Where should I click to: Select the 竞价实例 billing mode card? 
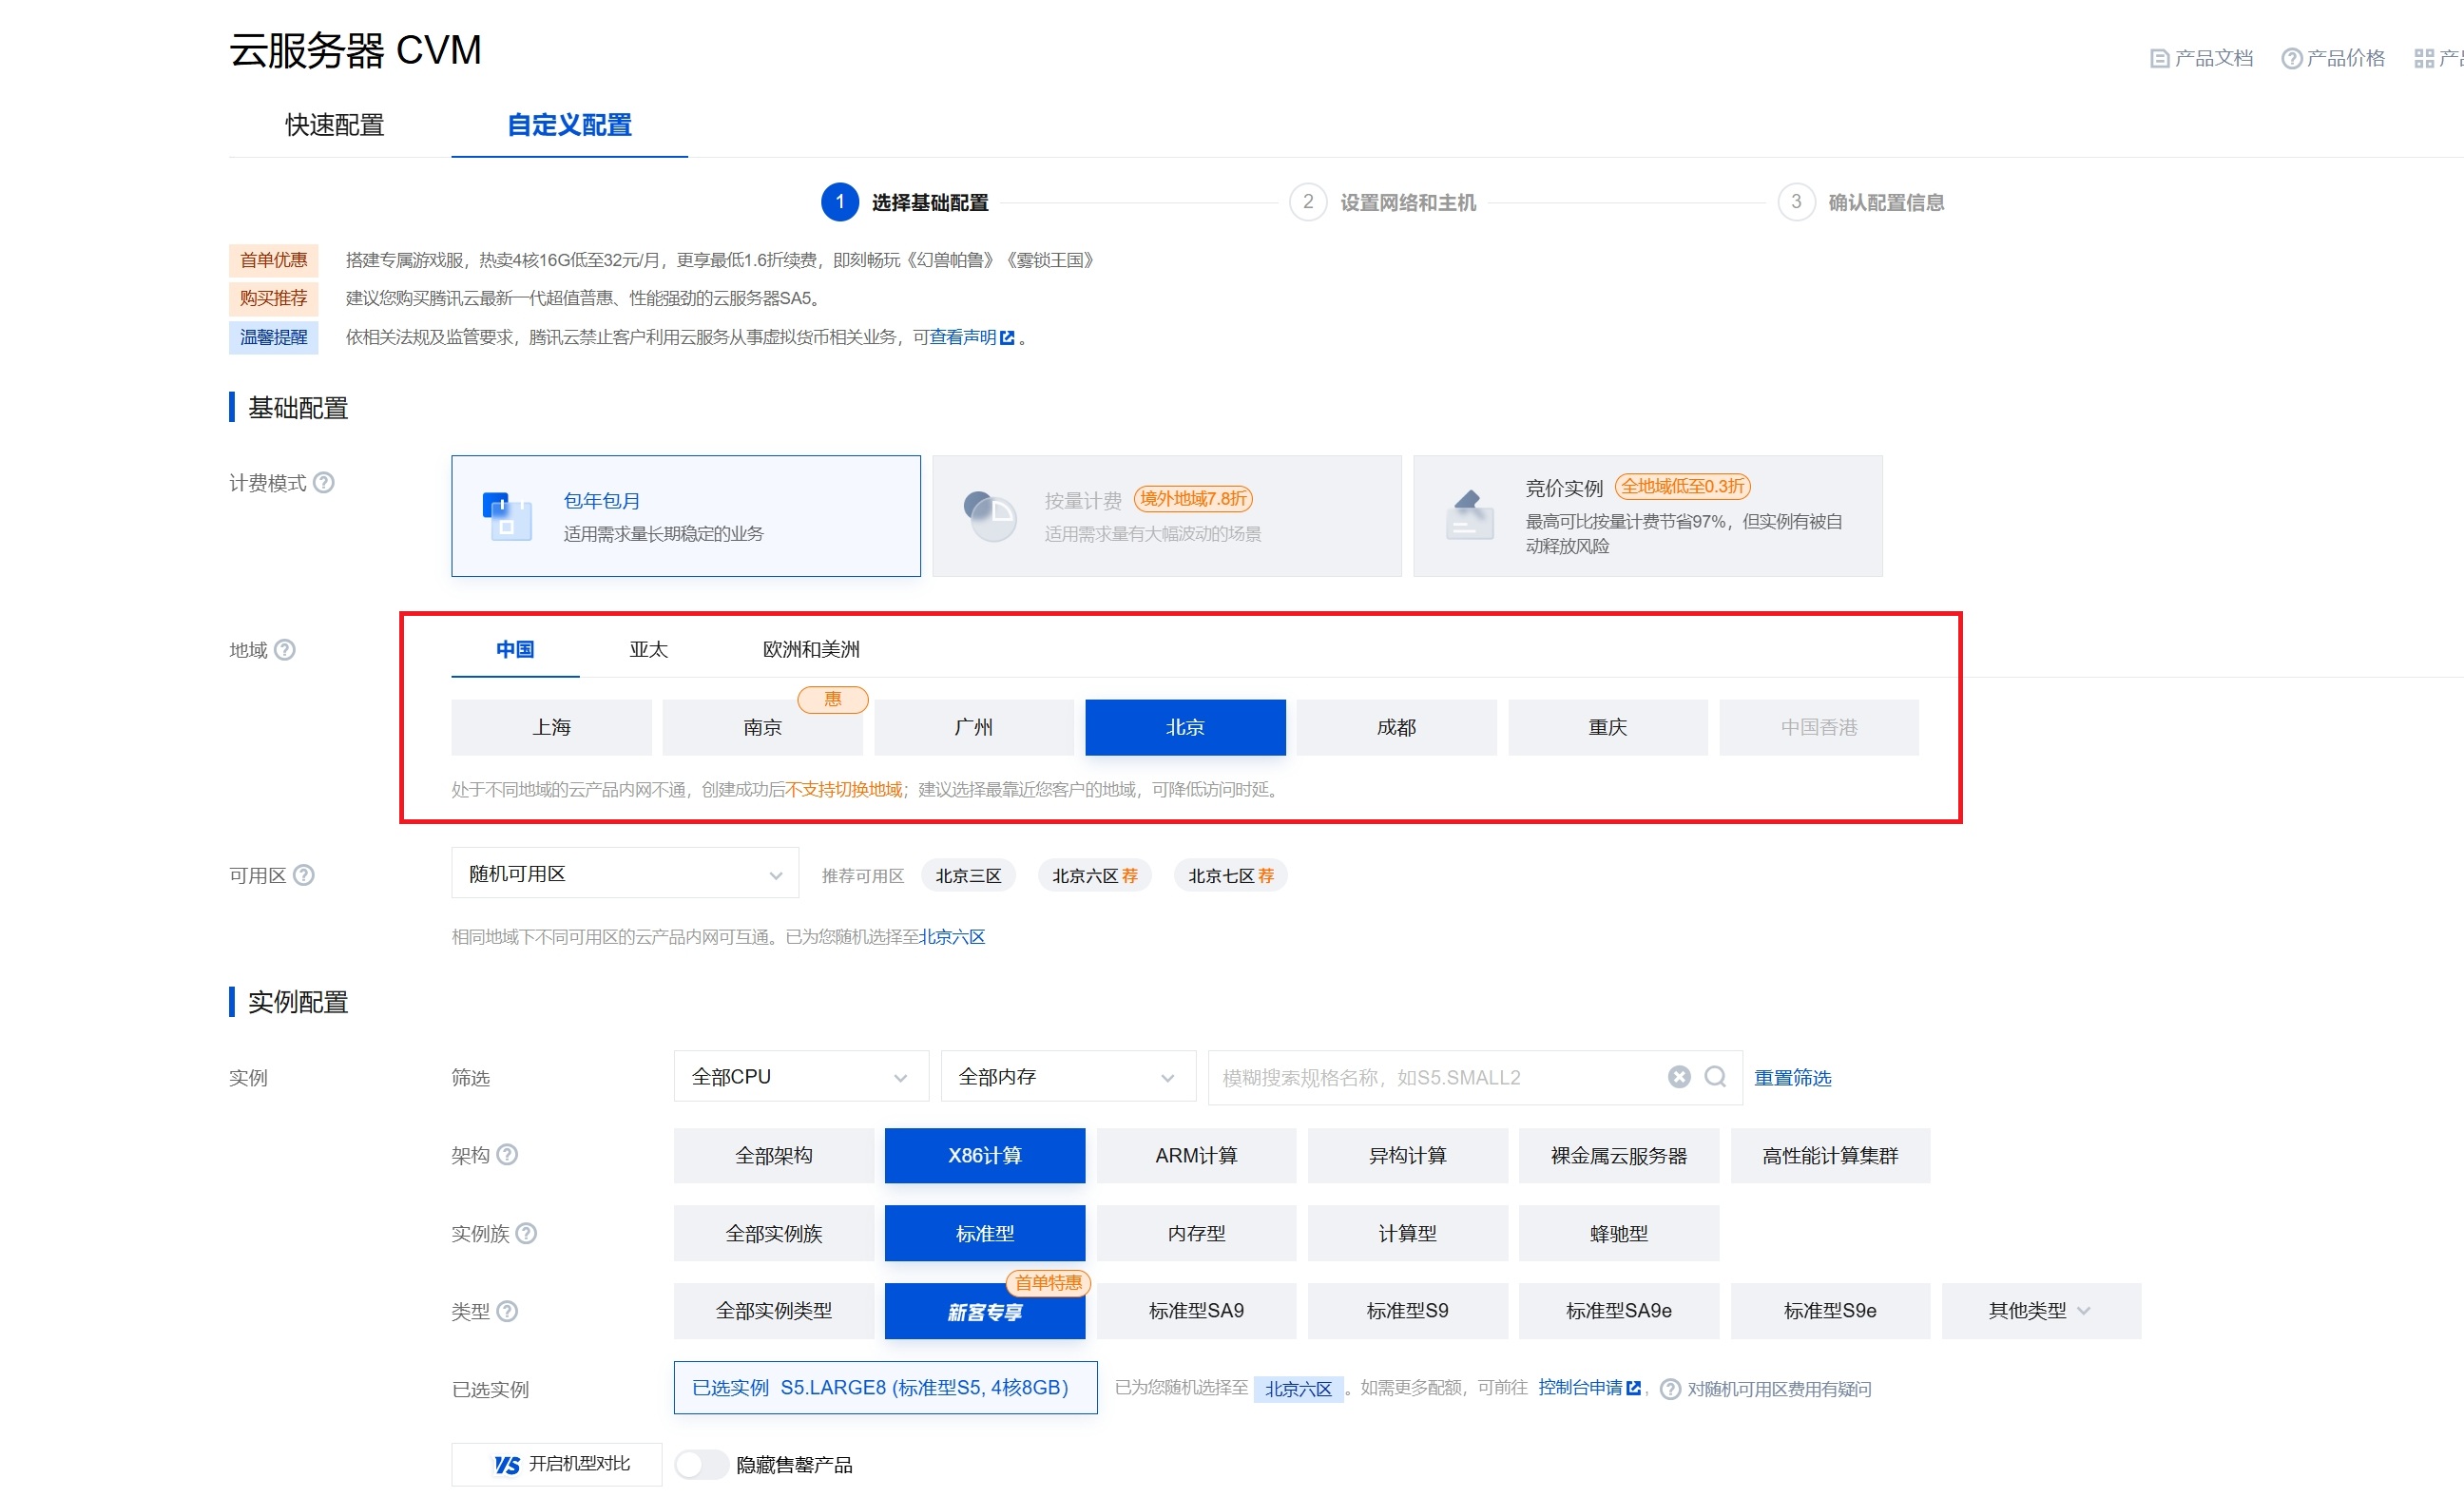1648,516
